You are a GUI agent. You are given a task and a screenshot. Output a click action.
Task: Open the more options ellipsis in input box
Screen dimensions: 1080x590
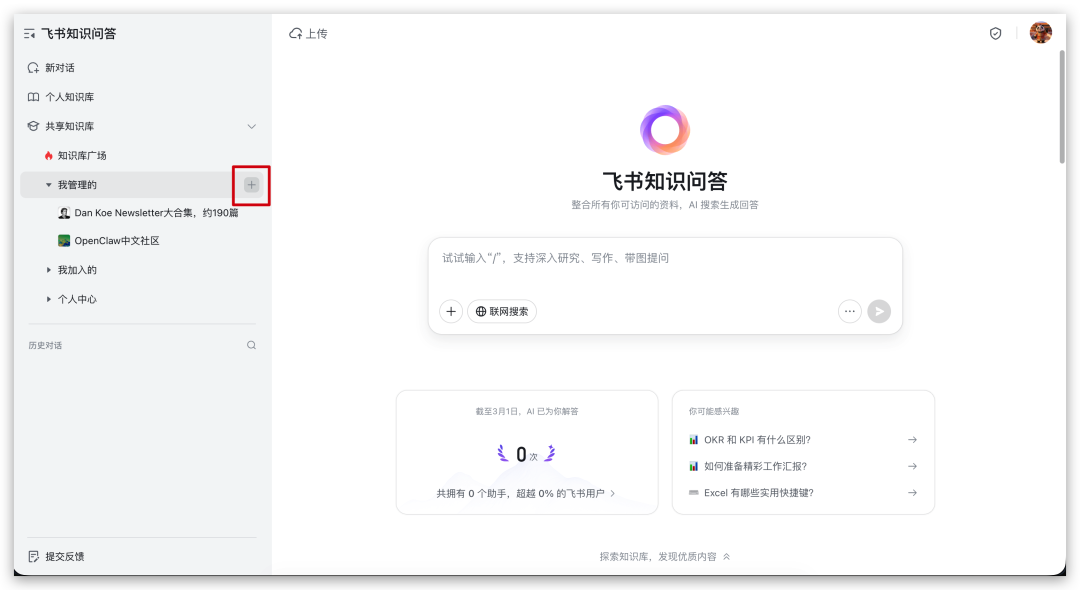click(x=849, y=311)
